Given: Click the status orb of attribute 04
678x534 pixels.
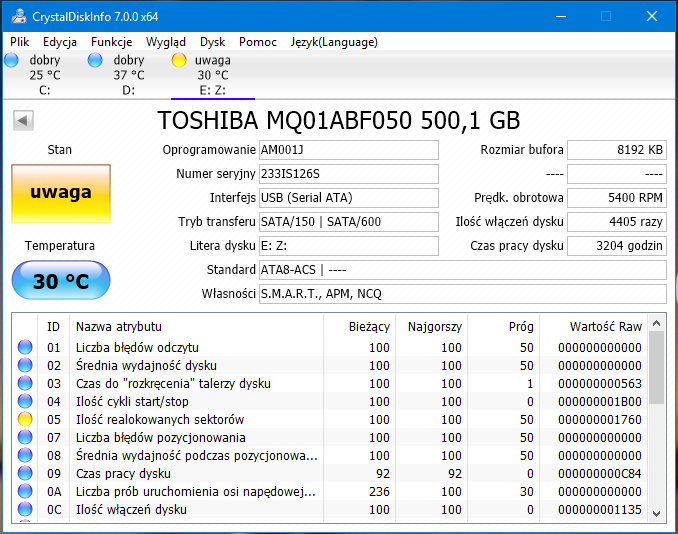Looking at the screenshot, I should (25, 401).
